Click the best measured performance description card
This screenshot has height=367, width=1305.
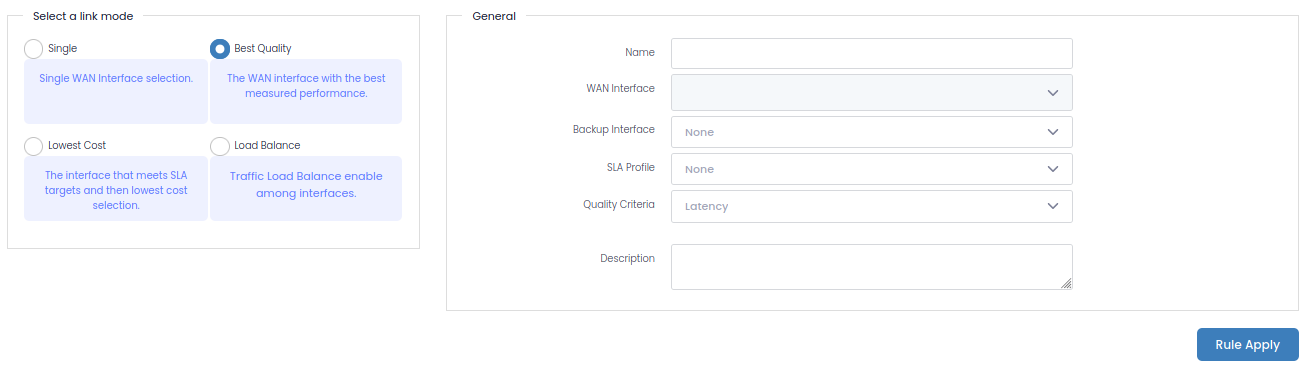306,91
